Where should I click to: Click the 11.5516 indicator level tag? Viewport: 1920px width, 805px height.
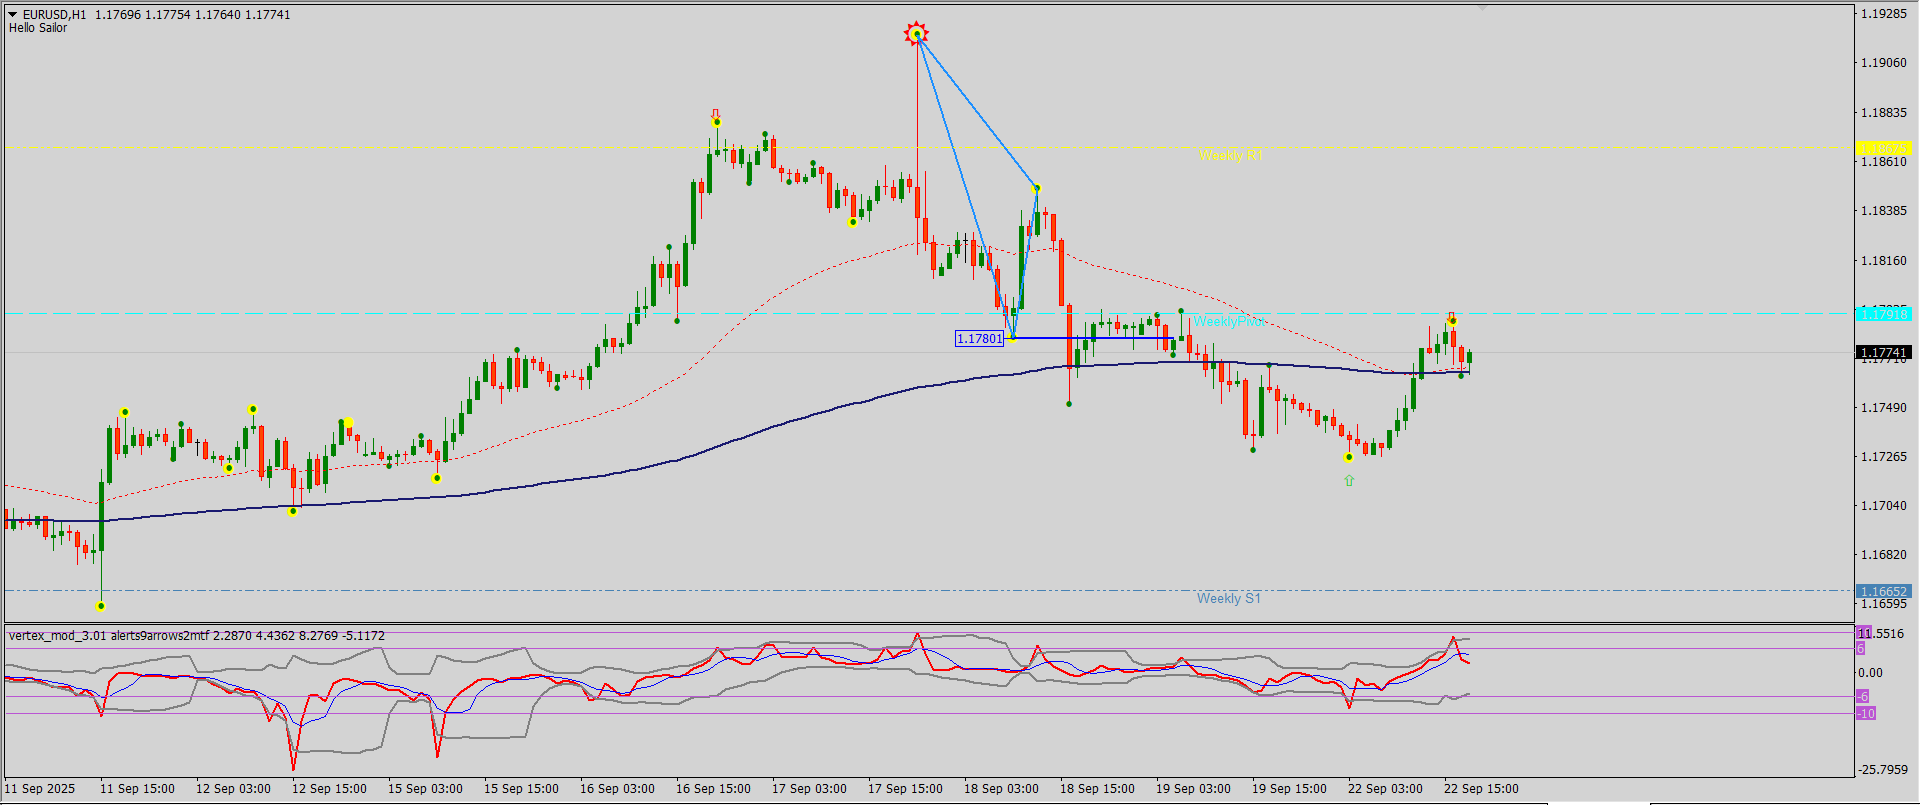point(1881,634)
